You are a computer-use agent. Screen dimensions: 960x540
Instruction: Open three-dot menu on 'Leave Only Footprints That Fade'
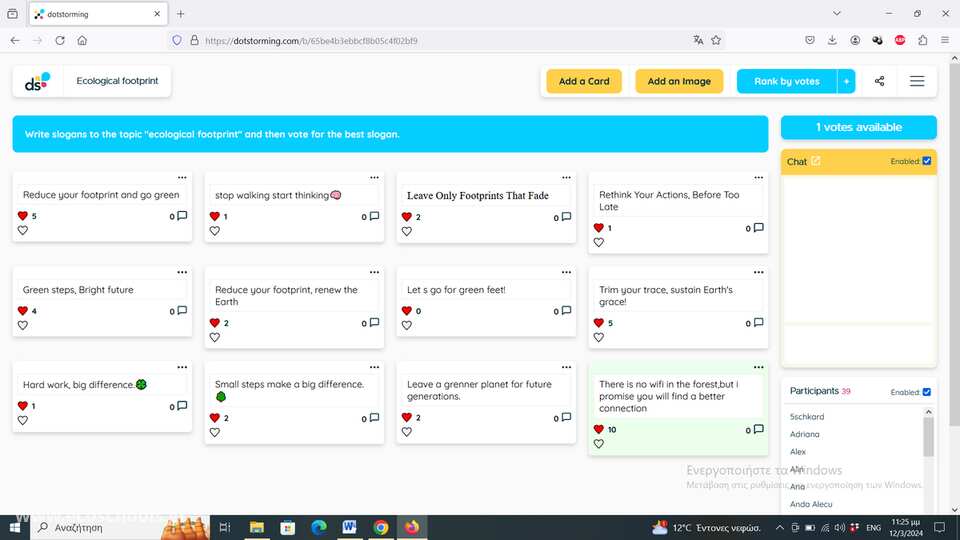pos(566,178)
